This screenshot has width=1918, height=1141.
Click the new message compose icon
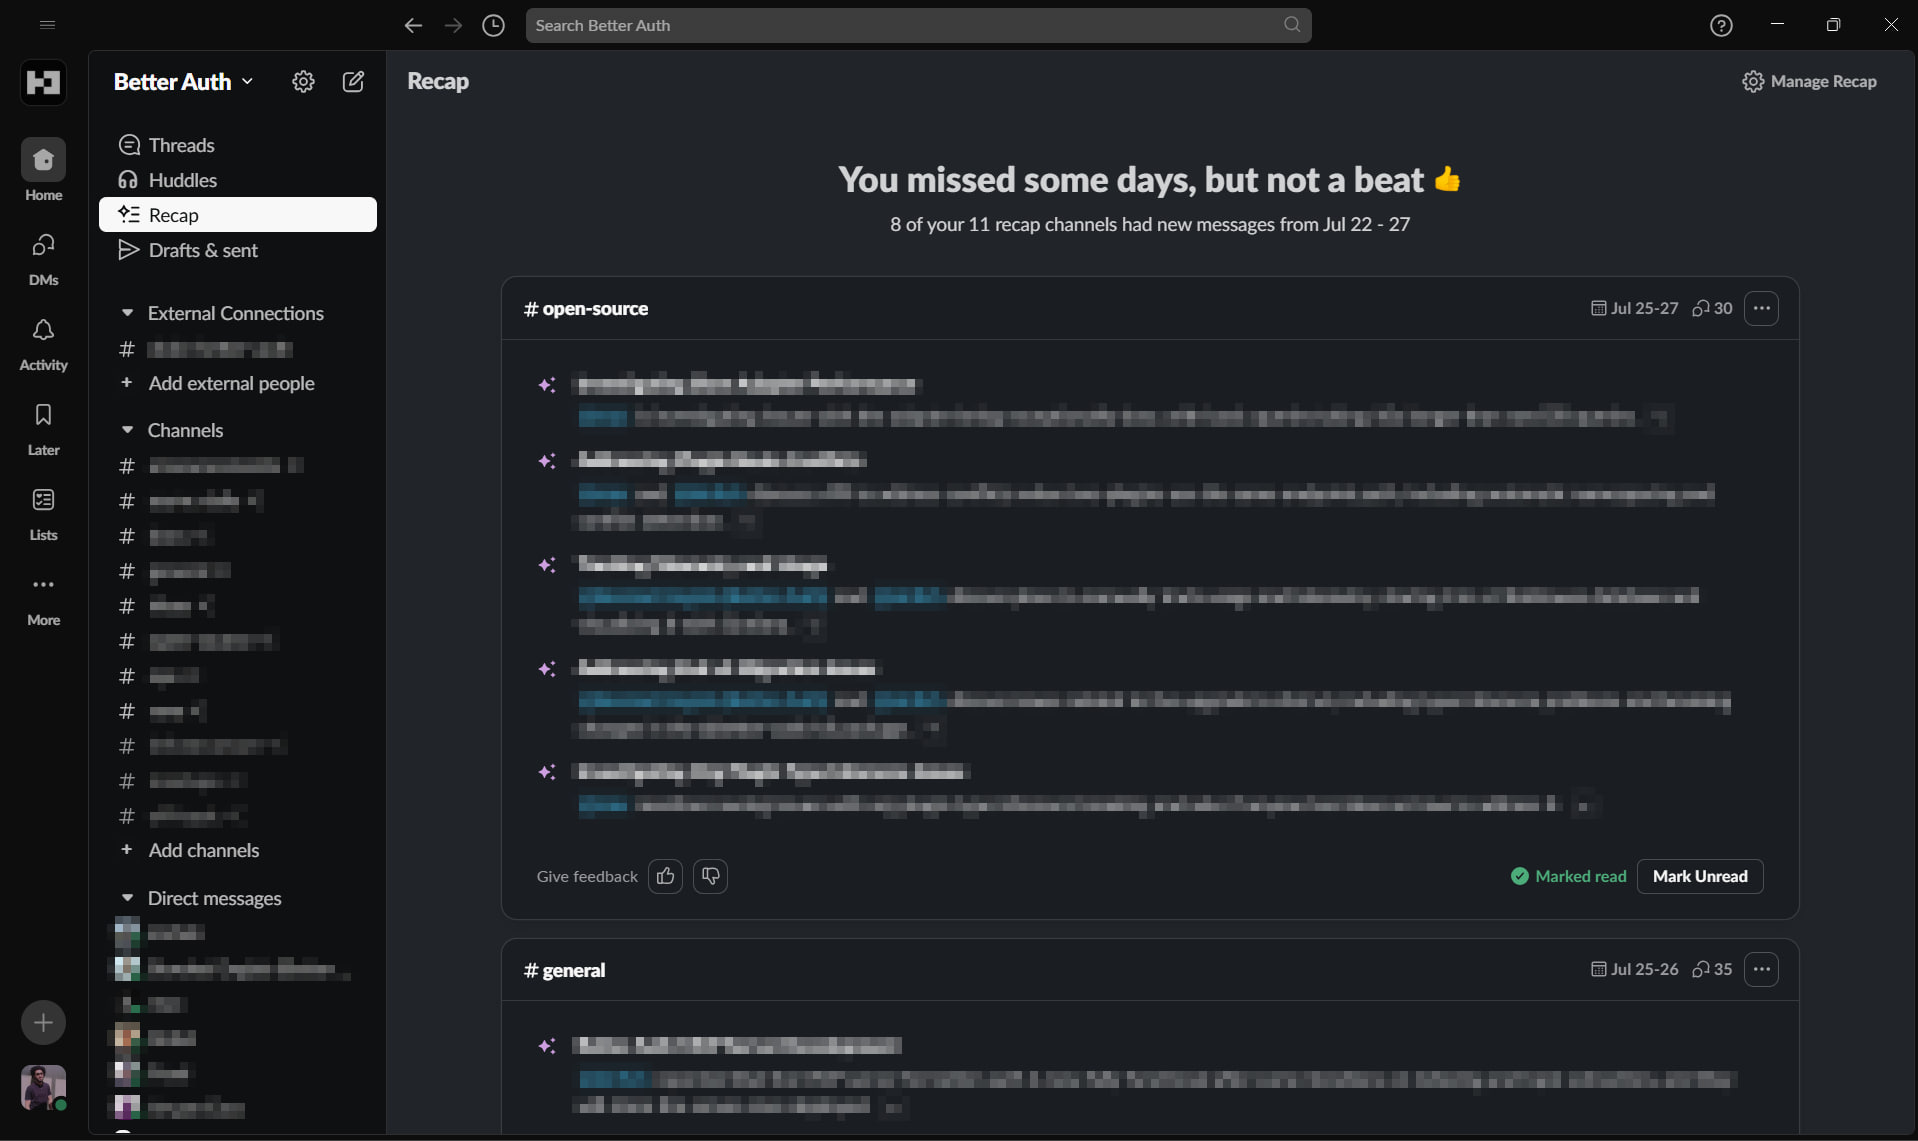(x=353, y=82)
